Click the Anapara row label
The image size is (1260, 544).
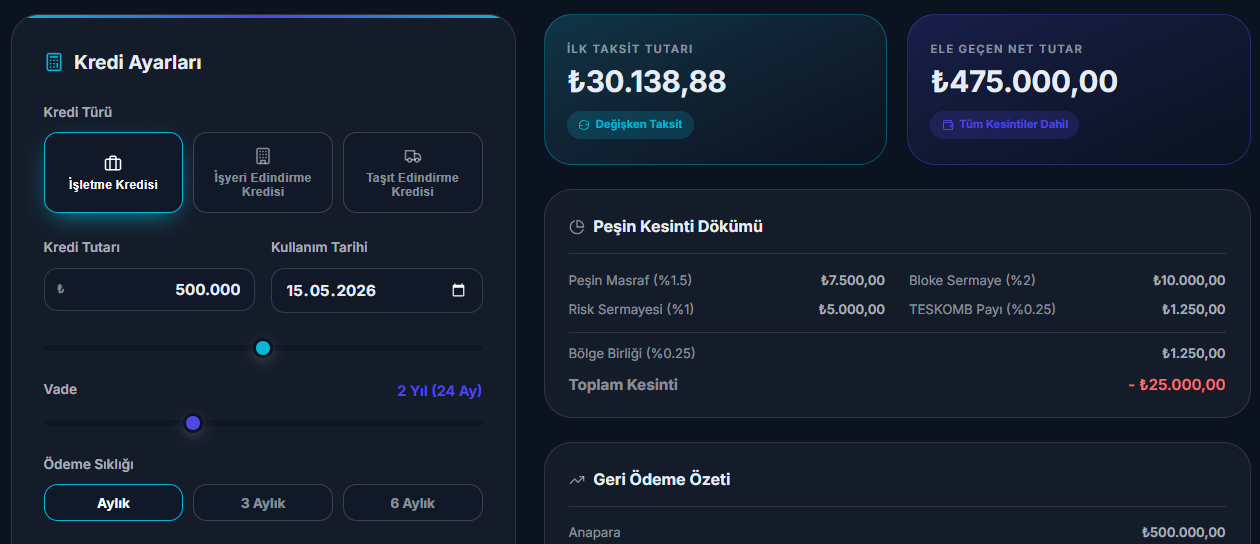click(594, 532)
